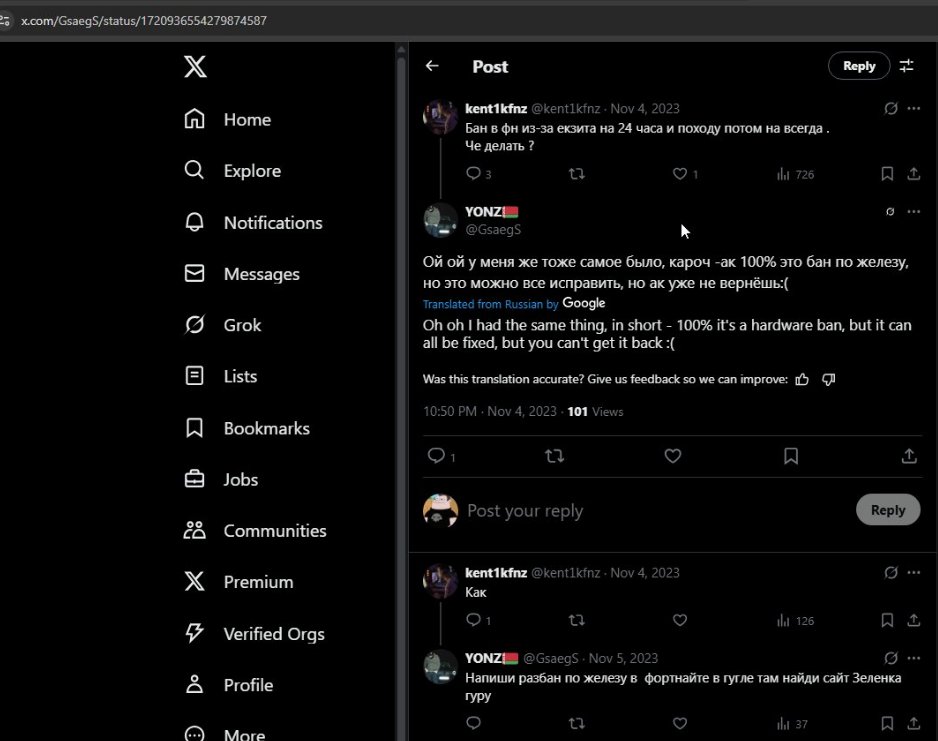Bookmark the translated reply from YONZ
938x741 pixels.
790,456
